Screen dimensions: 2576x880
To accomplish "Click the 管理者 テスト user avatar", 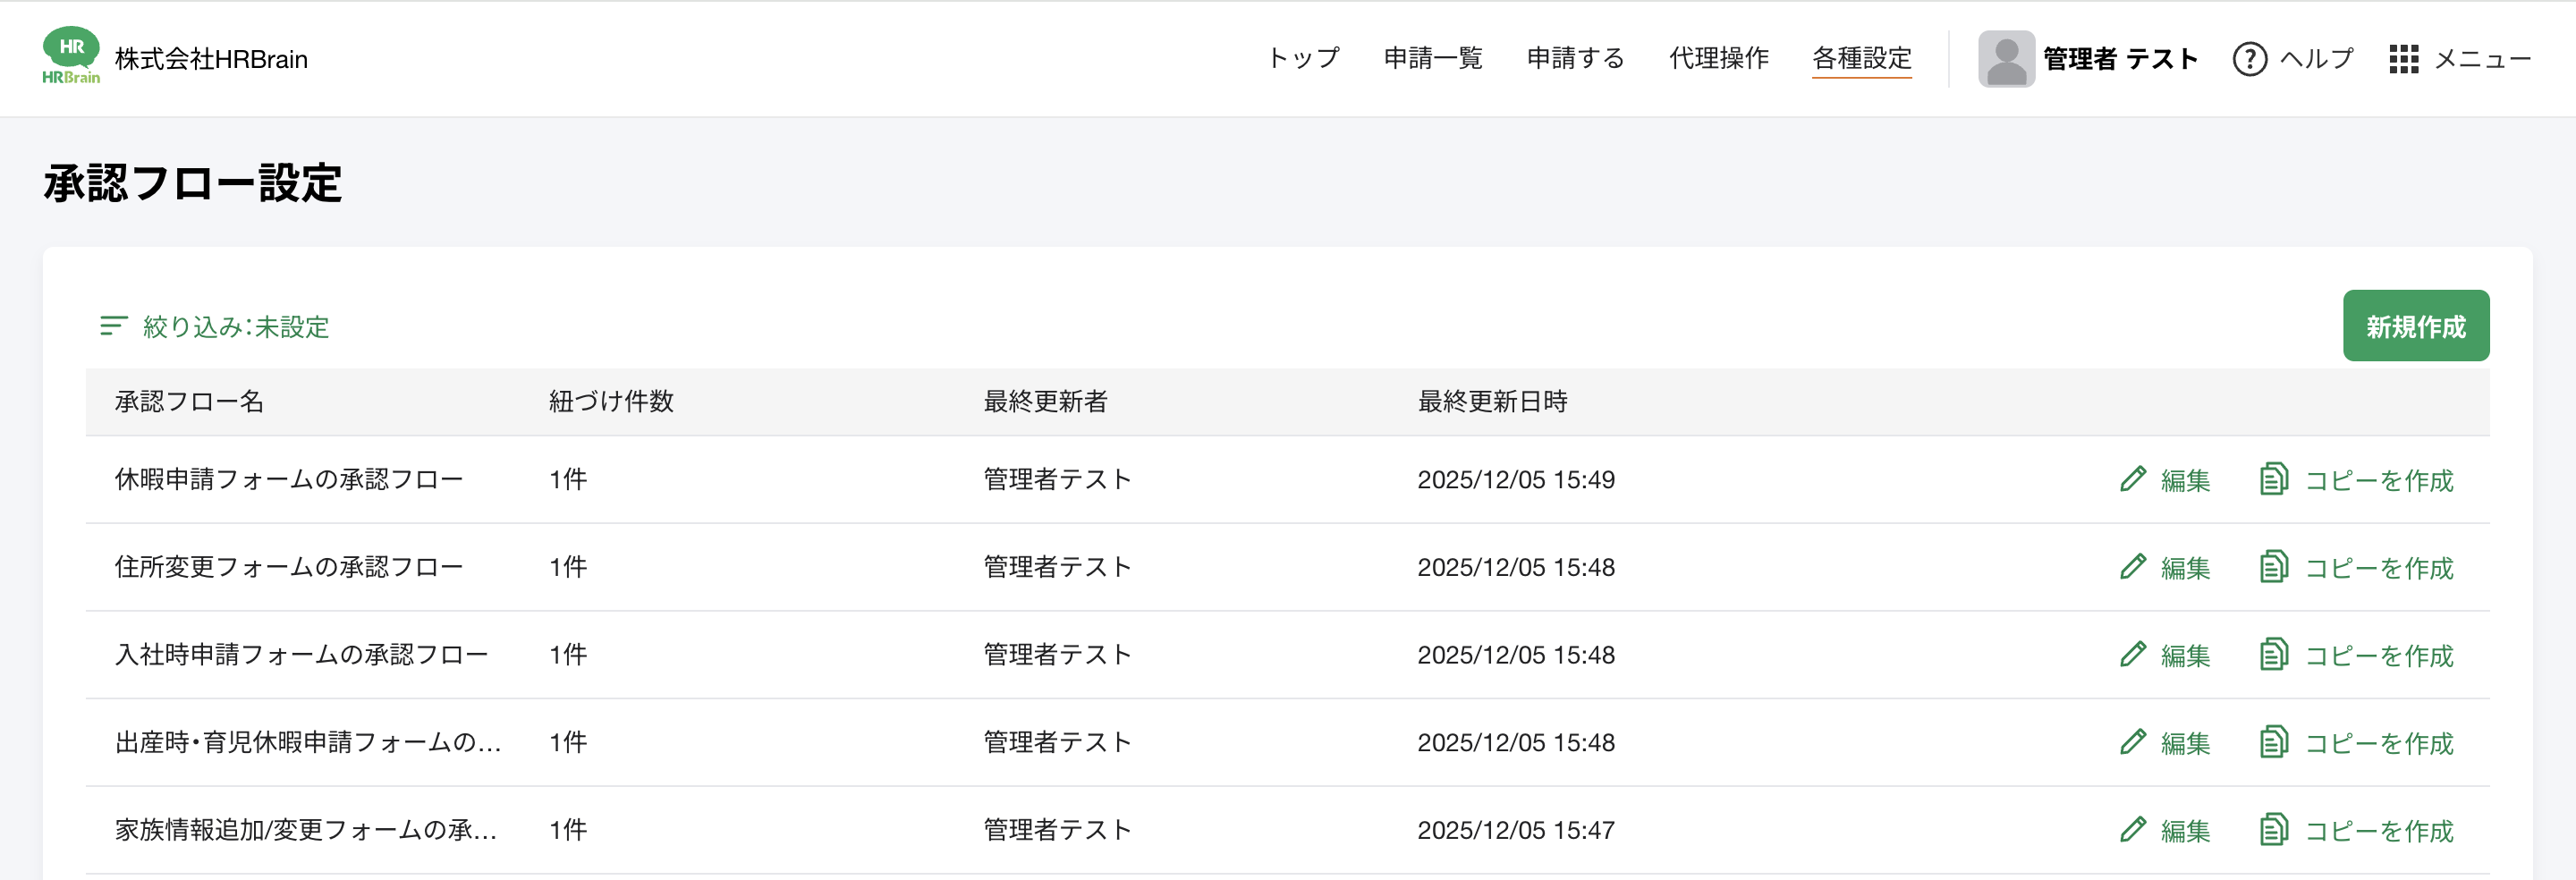I will (2005, 59).
